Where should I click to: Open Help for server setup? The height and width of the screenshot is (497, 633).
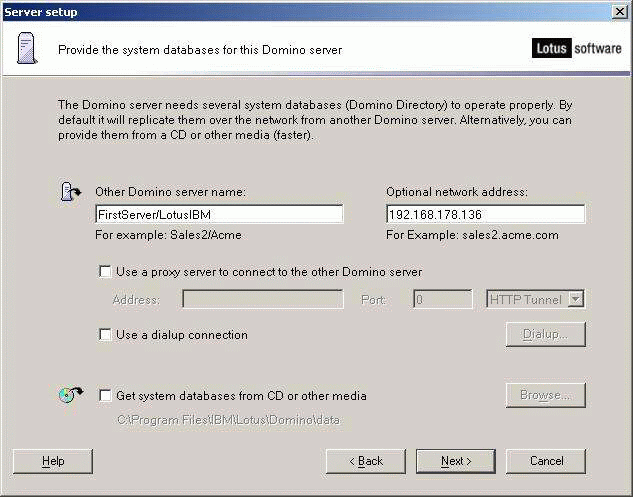coord(53,461)
